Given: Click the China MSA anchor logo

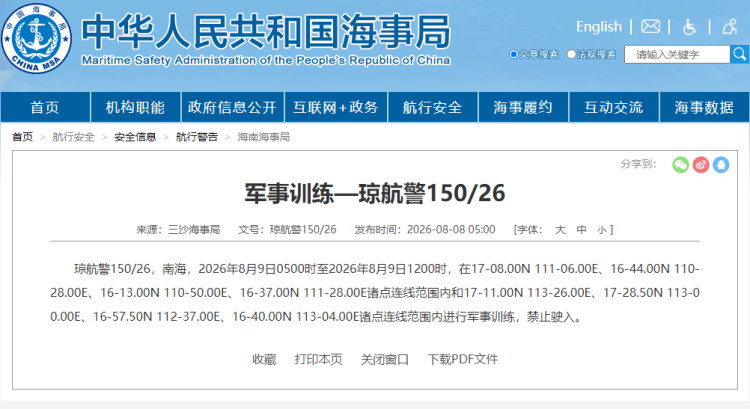Looking at the screenshot, I should (x=36, y=38).
